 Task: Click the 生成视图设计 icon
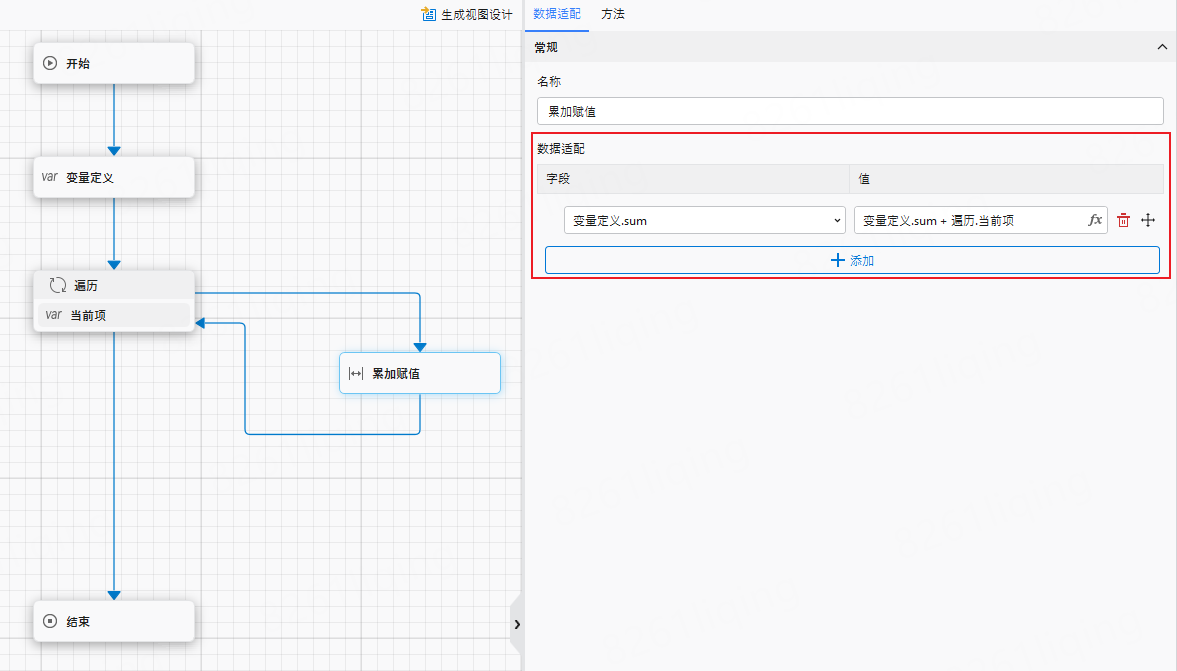click(x=429, y=14)
